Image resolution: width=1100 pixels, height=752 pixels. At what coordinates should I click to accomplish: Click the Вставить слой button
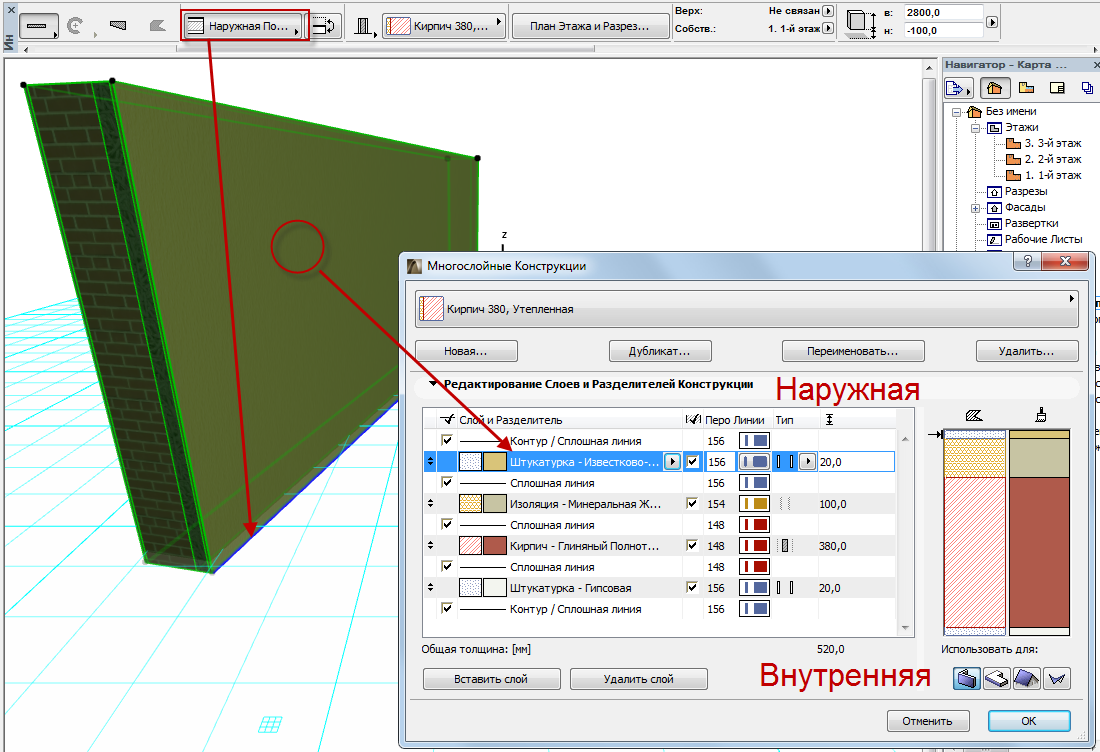[x=491, y=678]
